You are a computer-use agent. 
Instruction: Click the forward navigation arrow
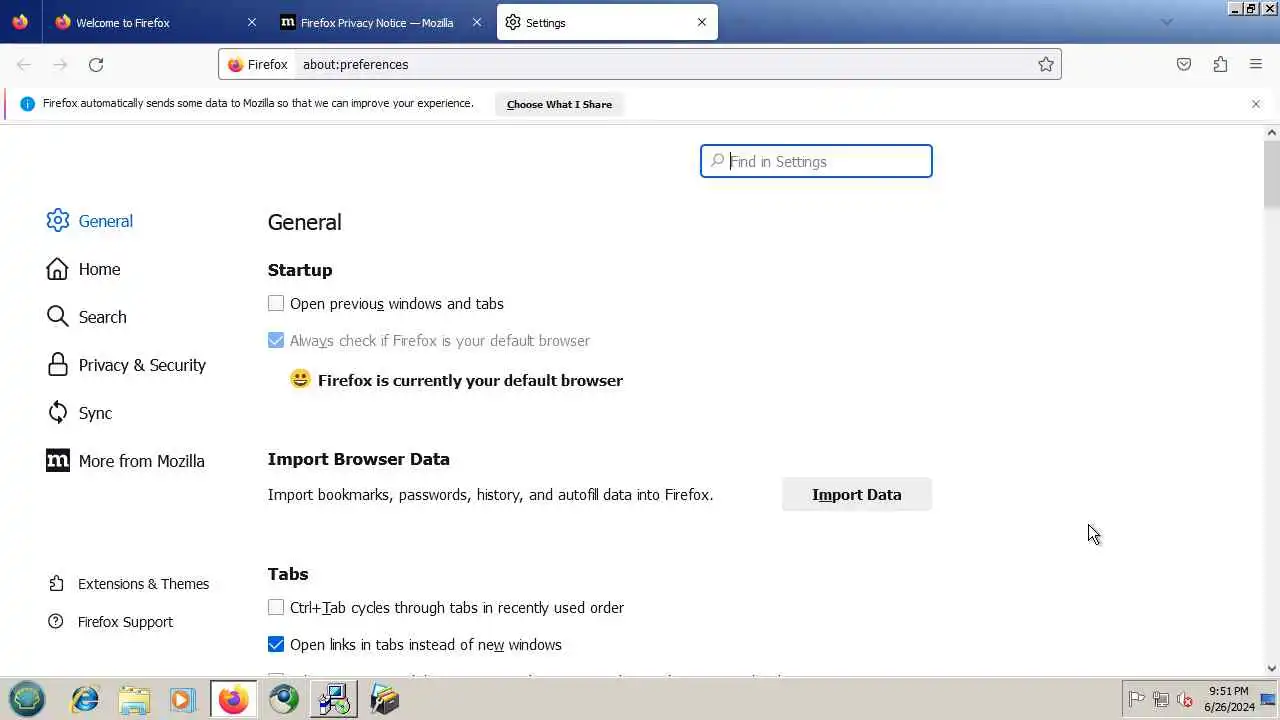[x=60, y=64]
